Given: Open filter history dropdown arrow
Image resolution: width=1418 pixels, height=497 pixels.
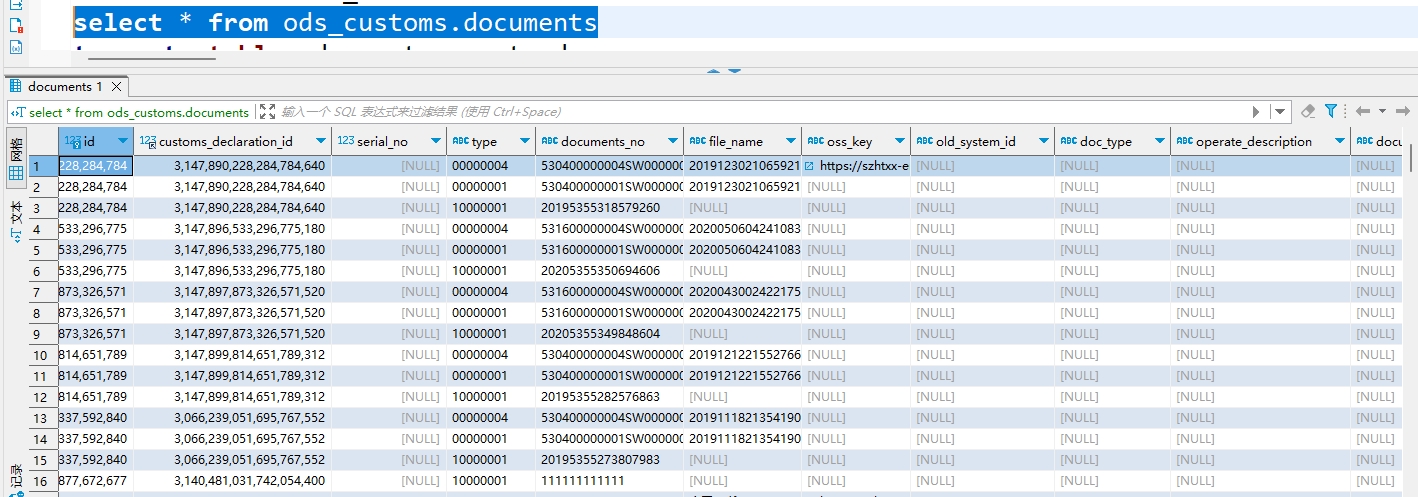Looking at the screenshot, I should pyautogui.click(x=1280, y=112).
